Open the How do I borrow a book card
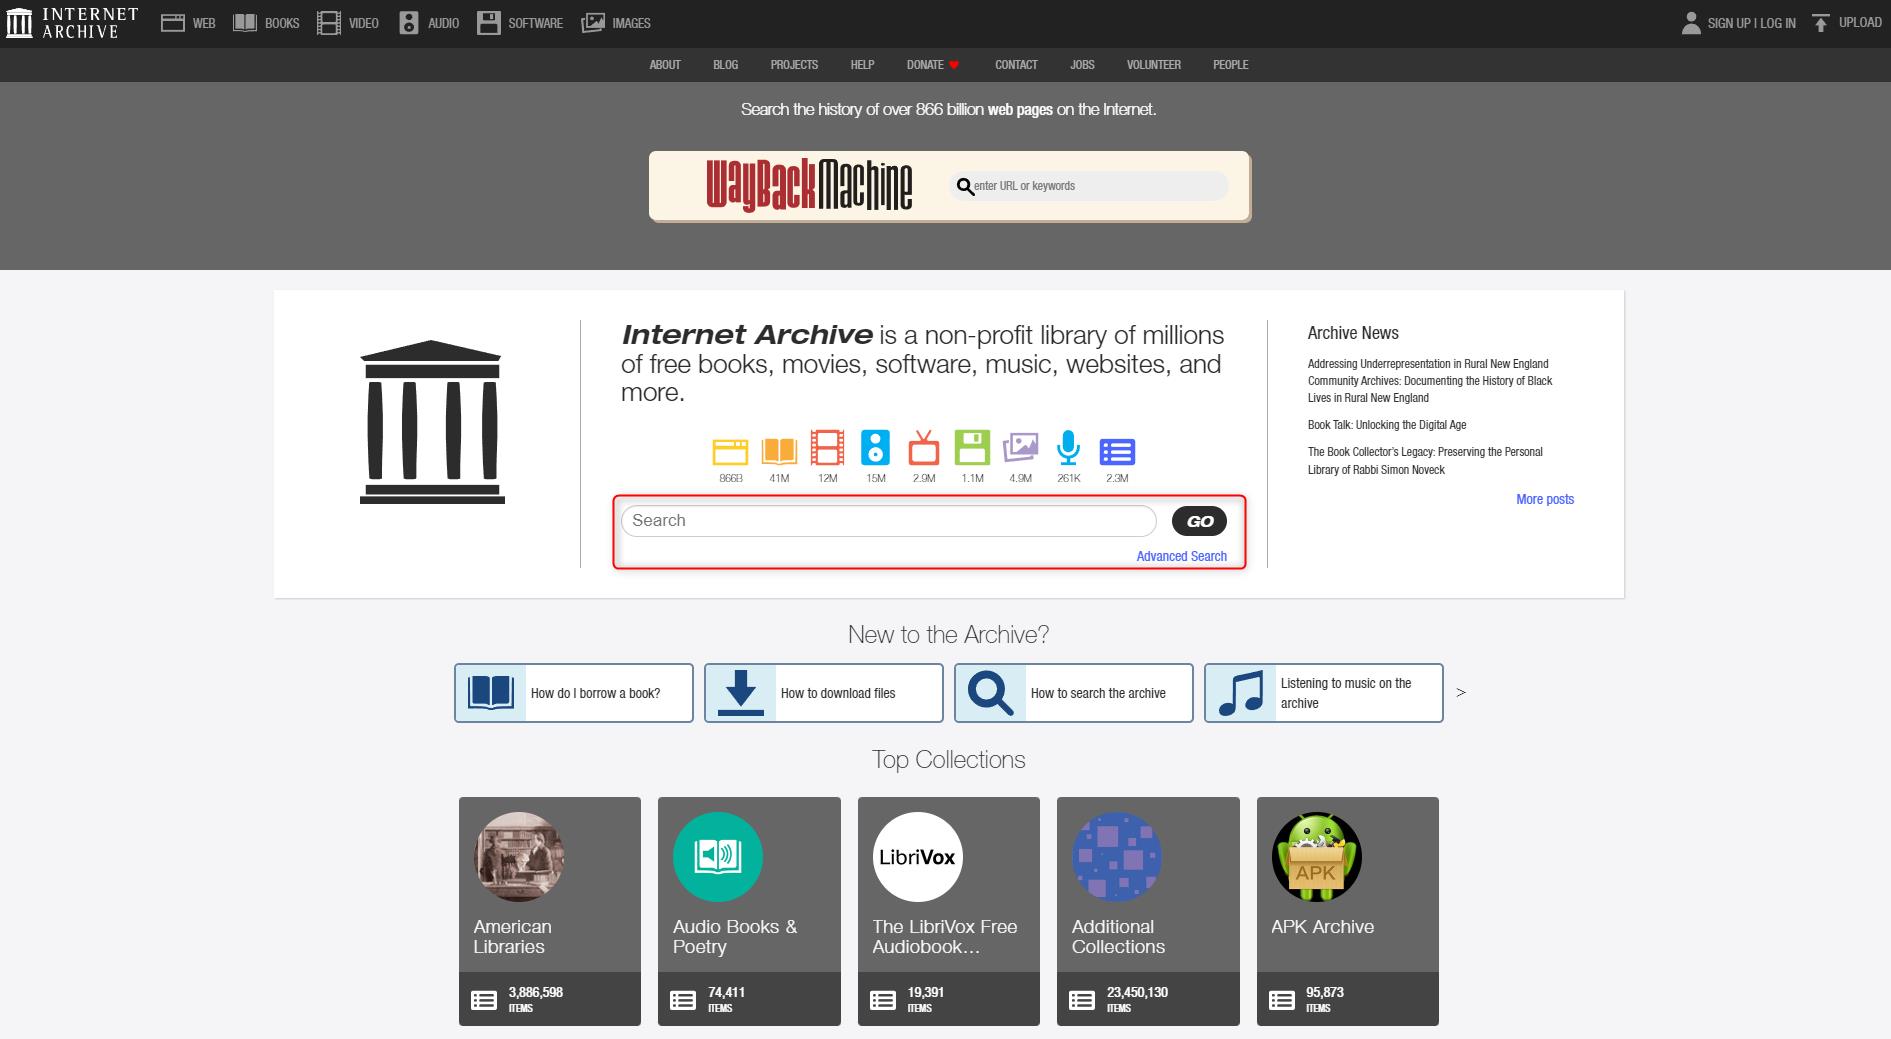The height and width of the screenshot is (1039, 1891). point(573,693)
